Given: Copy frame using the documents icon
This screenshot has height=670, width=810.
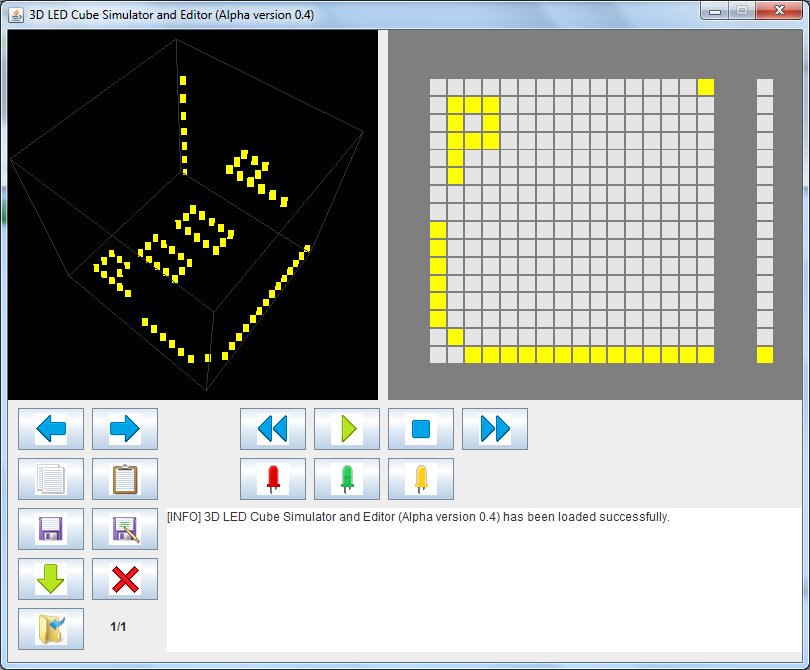Looking at the screenshot, I should pyautogui.click(x=51, y=479).
